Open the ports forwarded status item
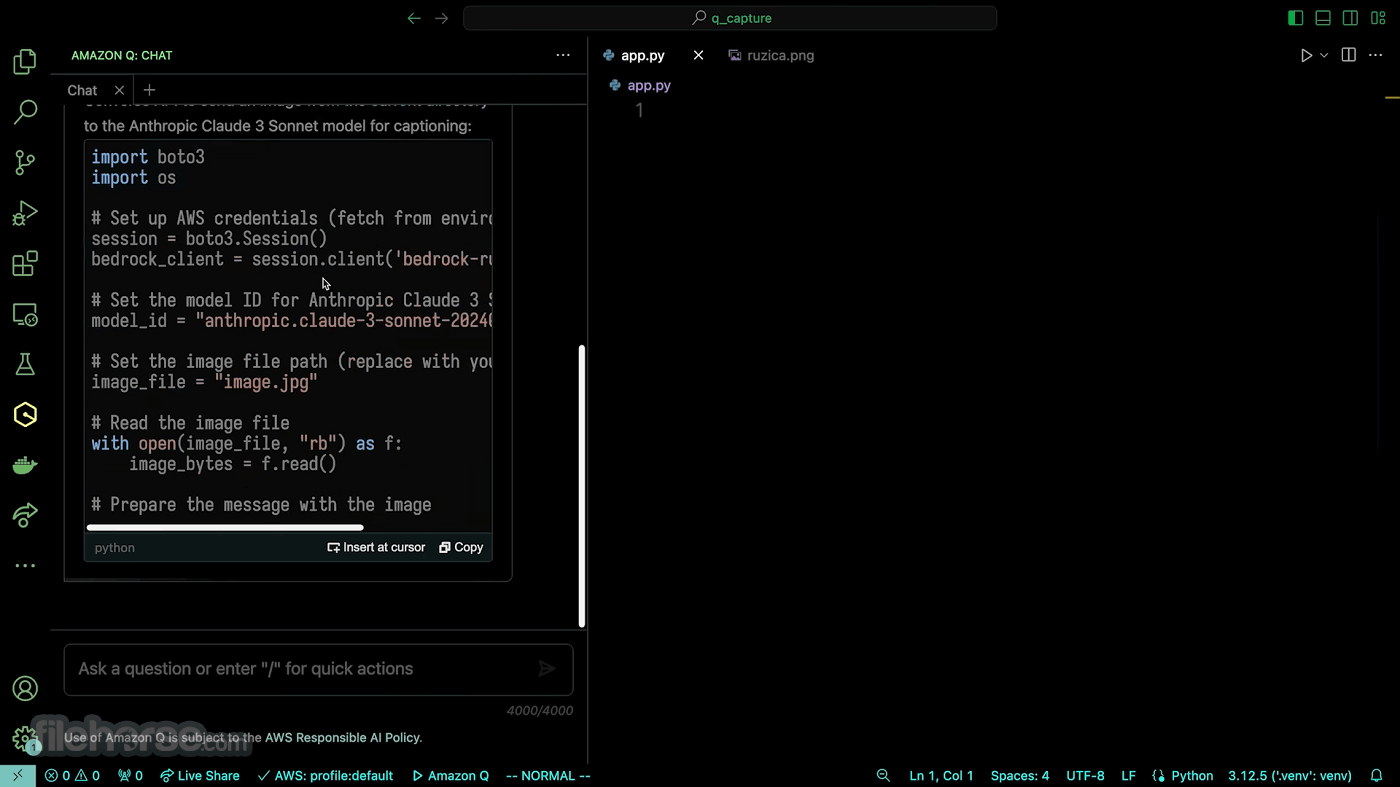The image size is (1400, 787). (130, 776)
